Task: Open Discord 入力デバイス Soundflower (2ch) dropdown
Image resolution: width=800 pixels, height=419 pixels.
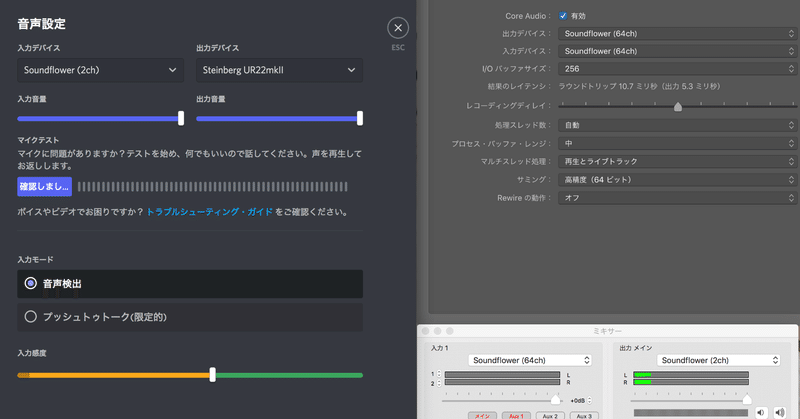Action: (x=101, y=70)
